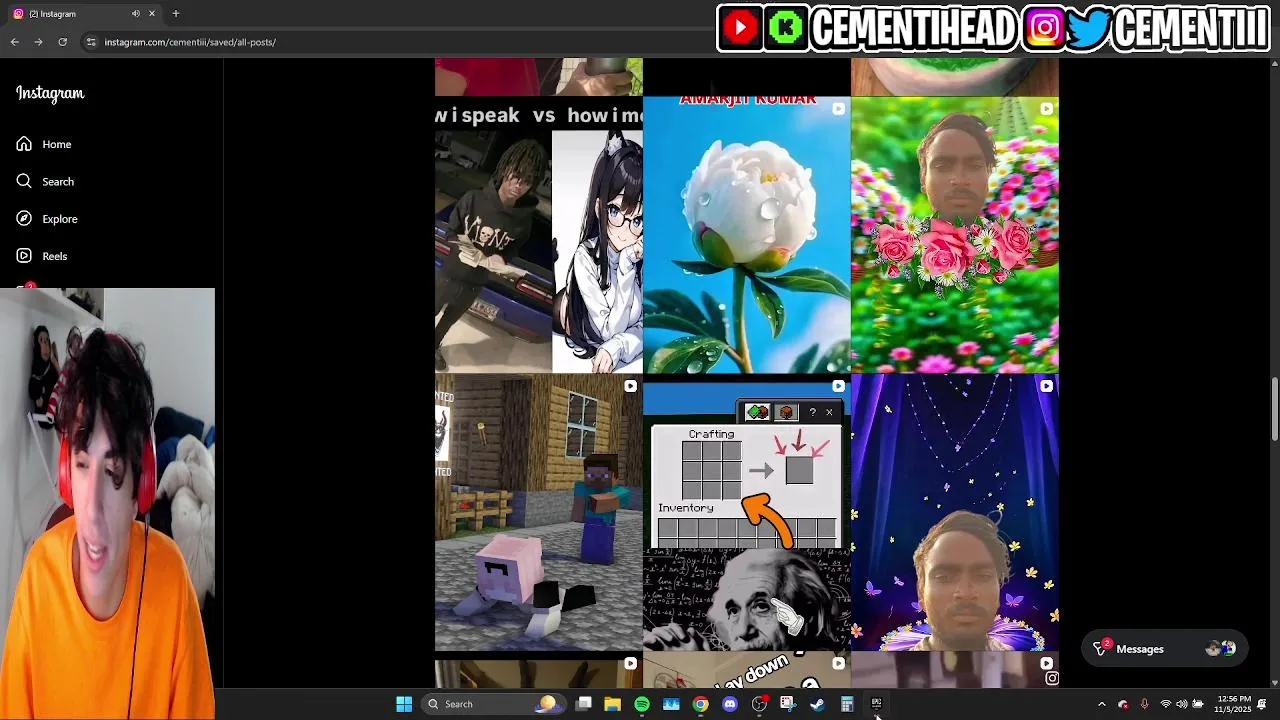The image size is (1280, 720).
Task: Click reel icon on purple butterflies post
Action: click(1046, 387)
